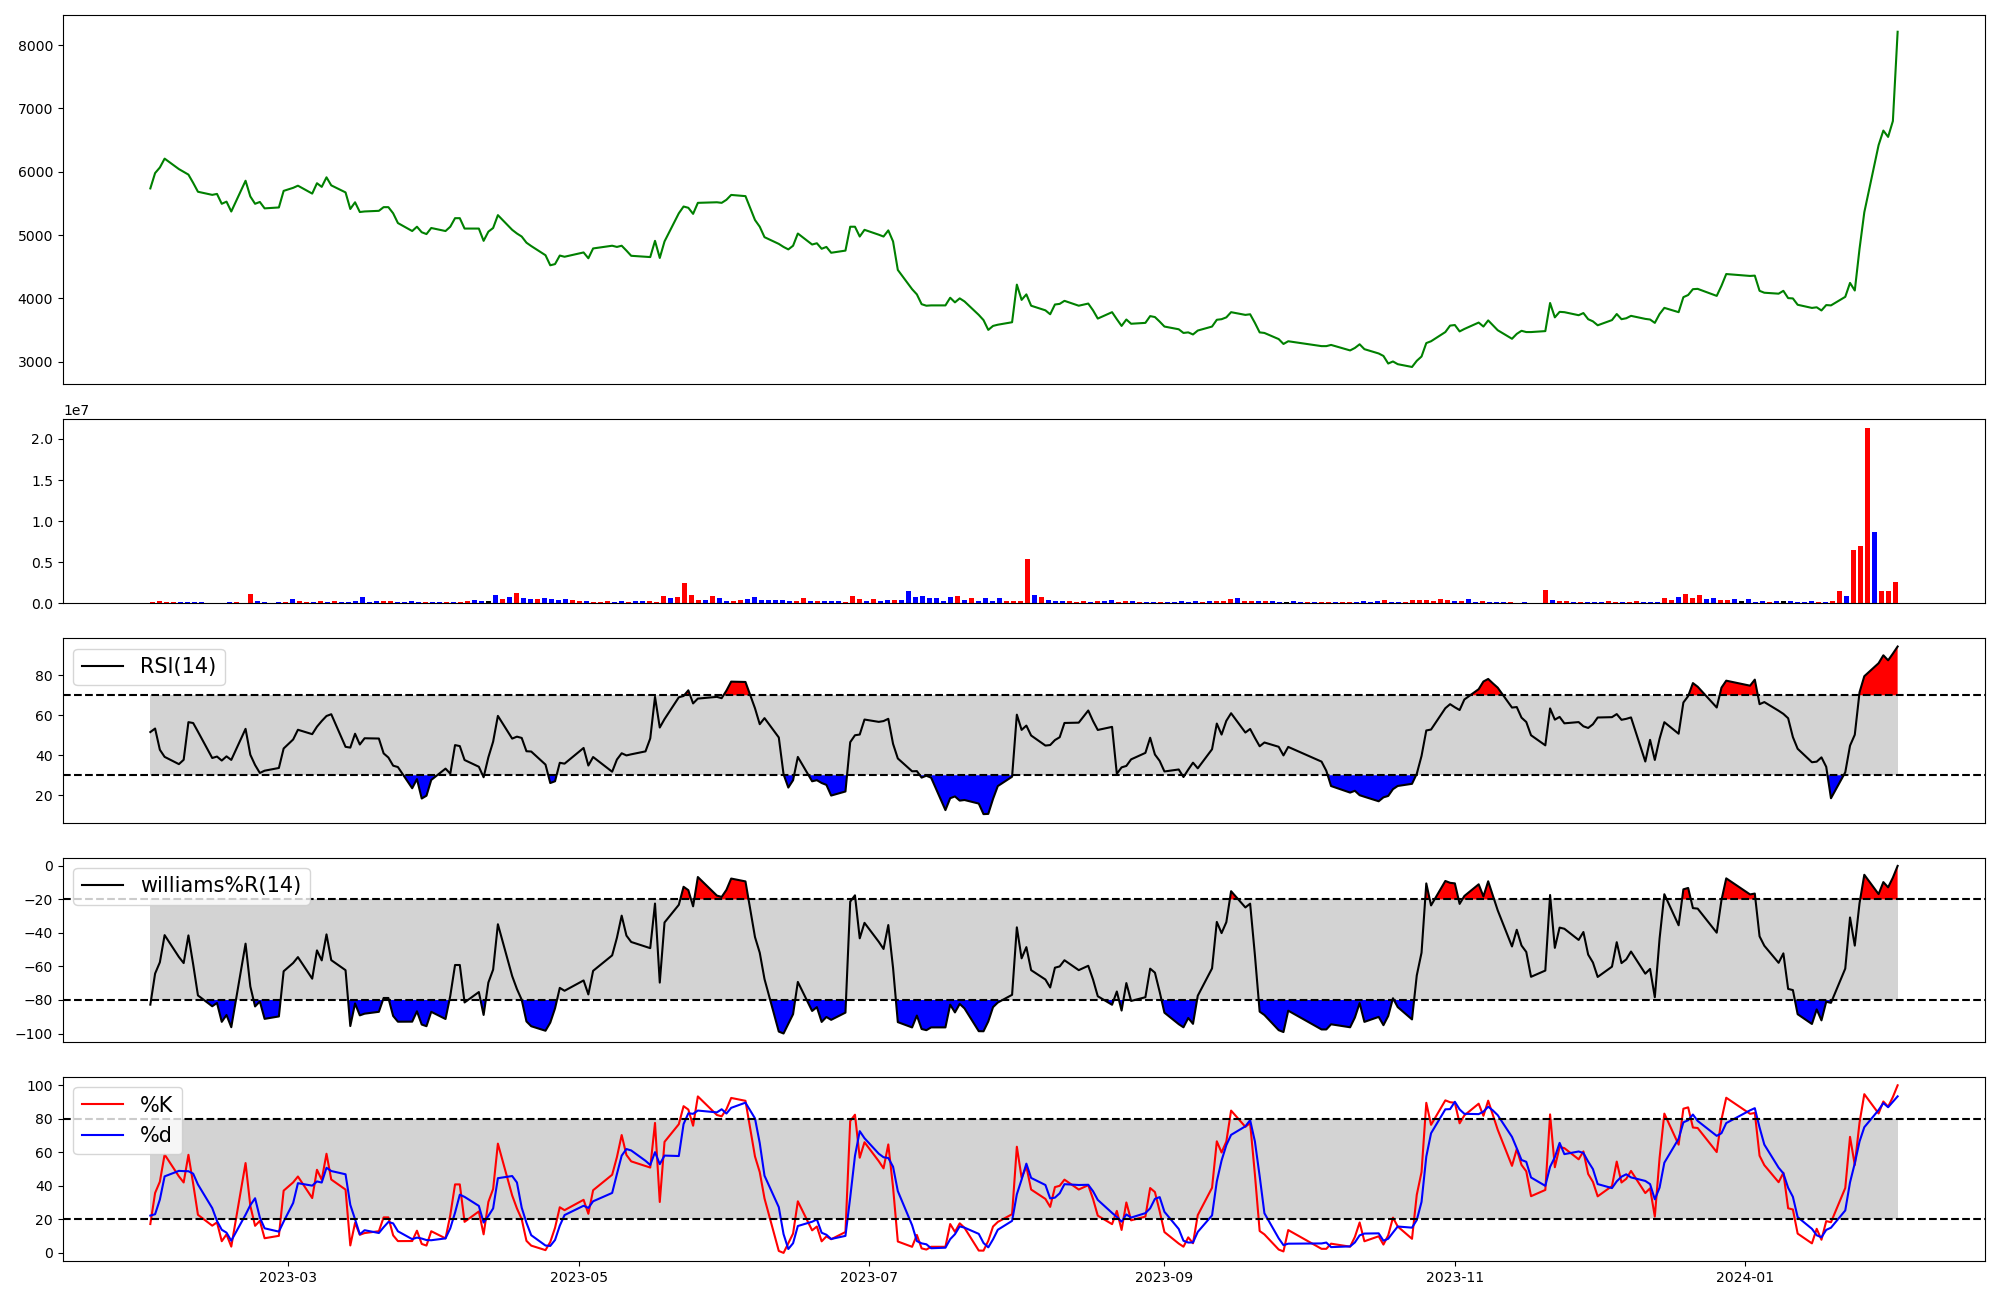
Task: Click the blue %d legend line sample
Action: (x=102, y=1135)
